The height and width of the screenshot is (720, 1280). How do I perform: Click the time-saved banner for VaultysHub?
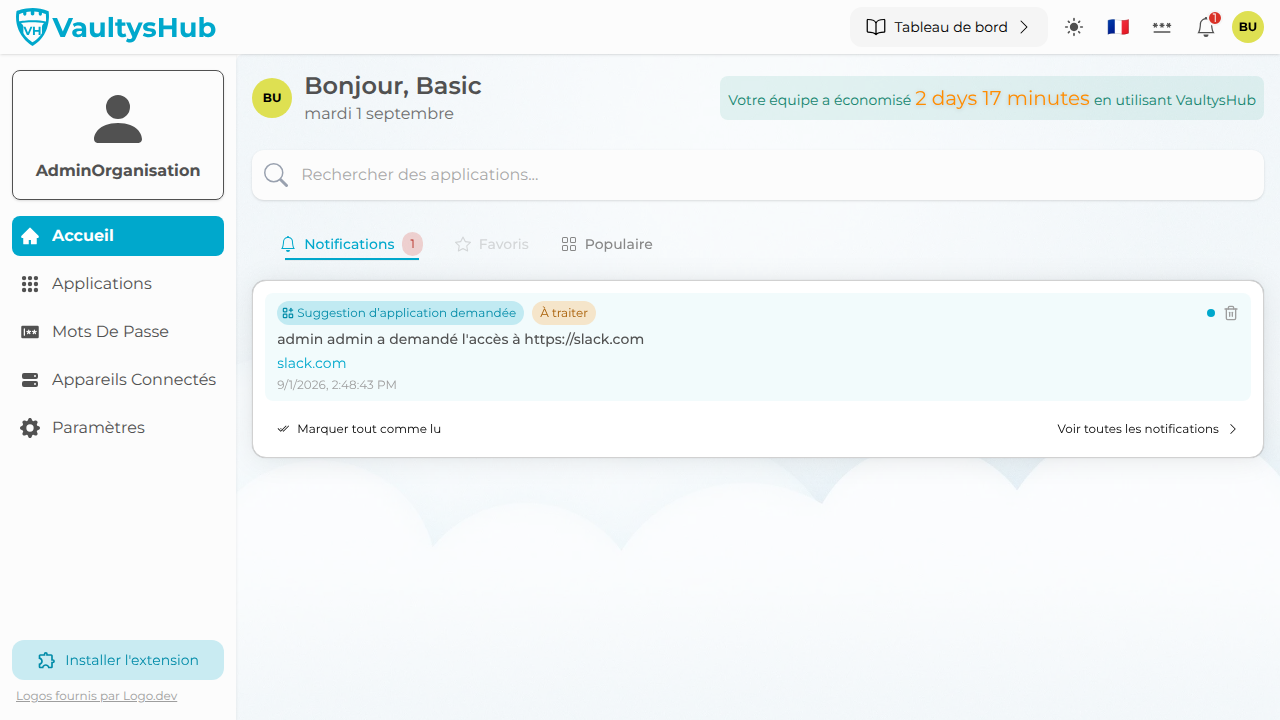point(992,99)
